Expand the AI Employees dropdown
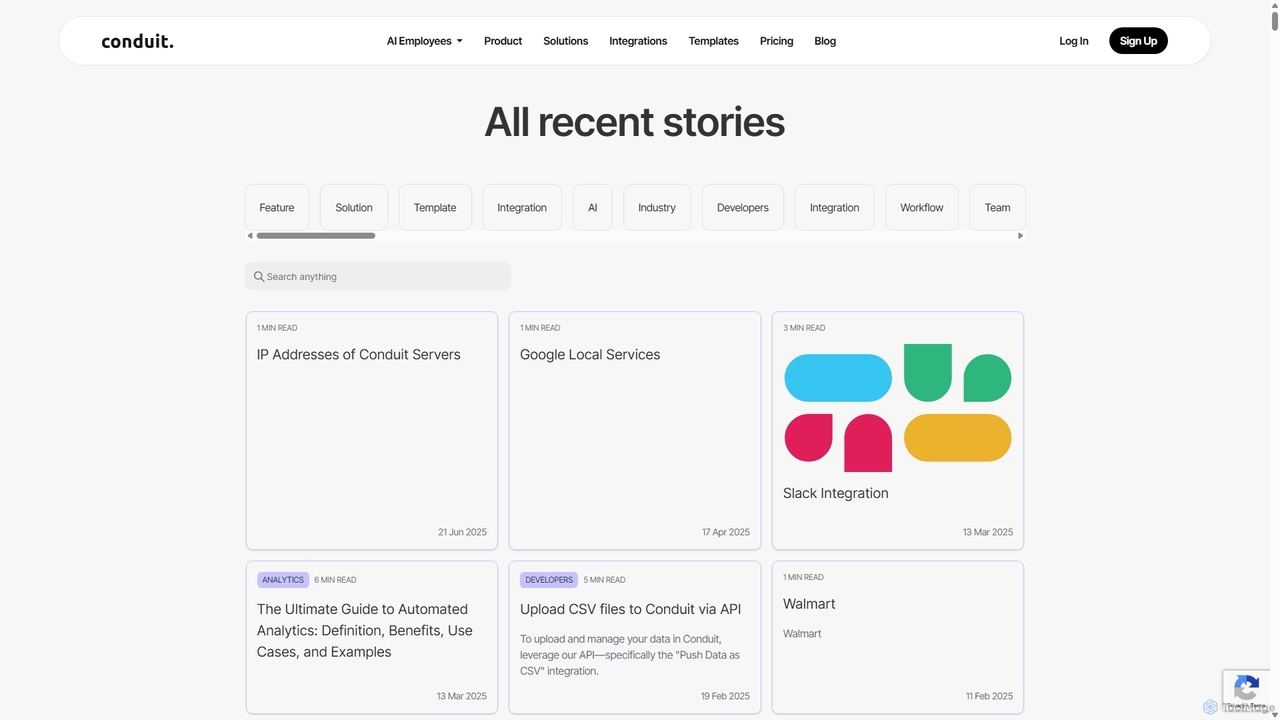 coord(424,41)
